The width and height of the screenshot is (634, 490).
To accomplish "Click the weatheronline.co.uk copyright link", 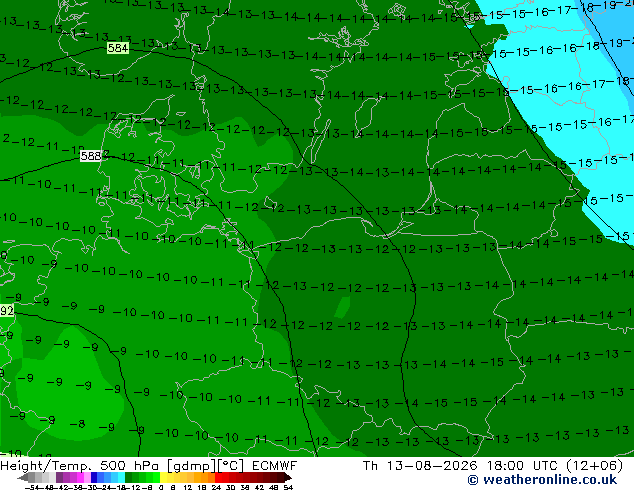I will coord(542,480).
